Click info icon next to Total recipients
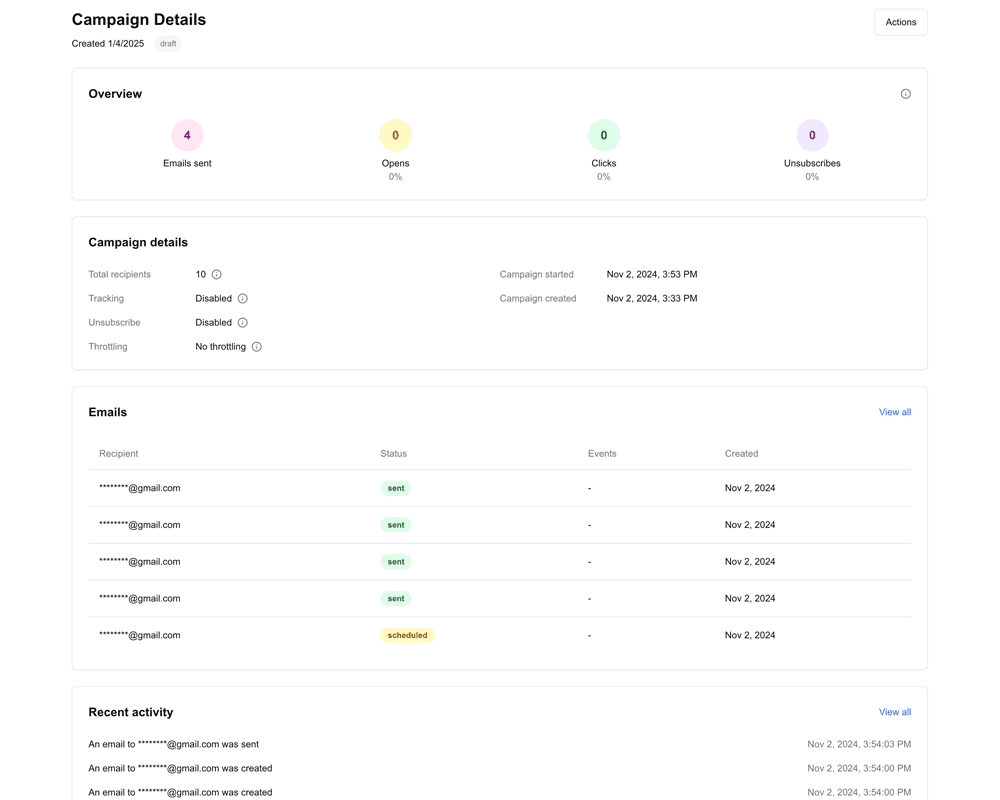 [x=216, y=274]
